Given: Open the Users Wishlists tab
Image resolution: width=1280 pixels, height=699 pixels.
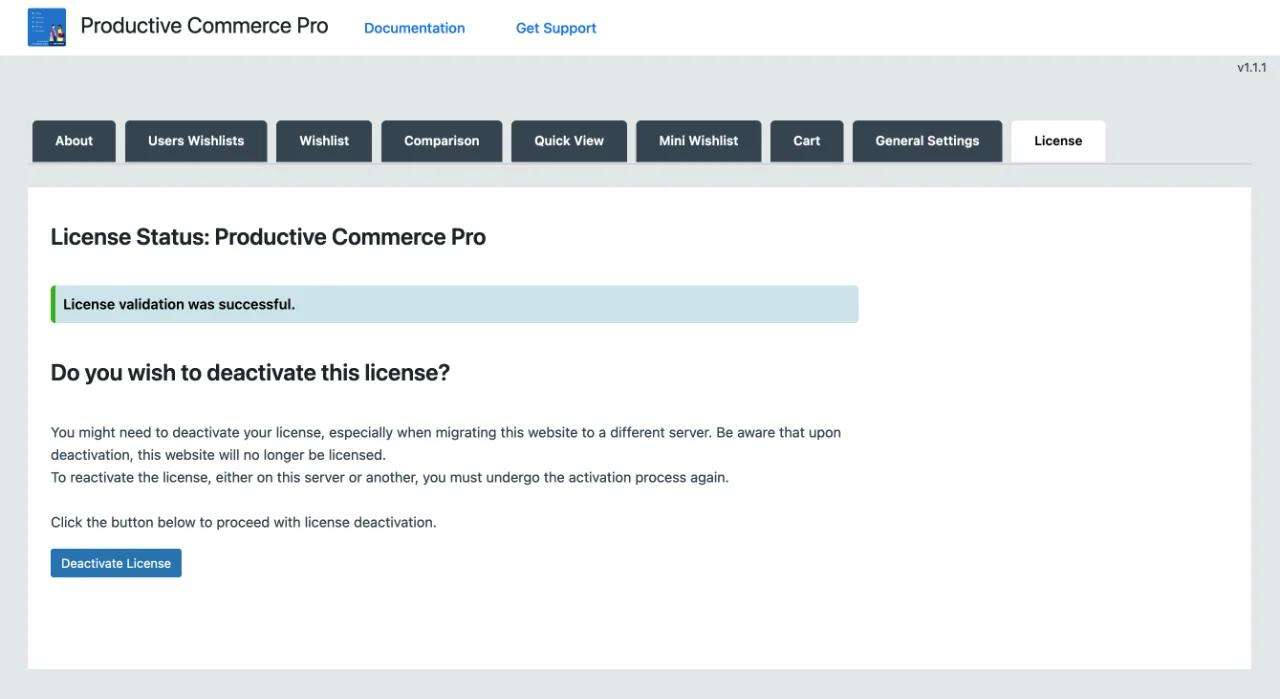Looking at the screenshot, I should tap(196, 141).
